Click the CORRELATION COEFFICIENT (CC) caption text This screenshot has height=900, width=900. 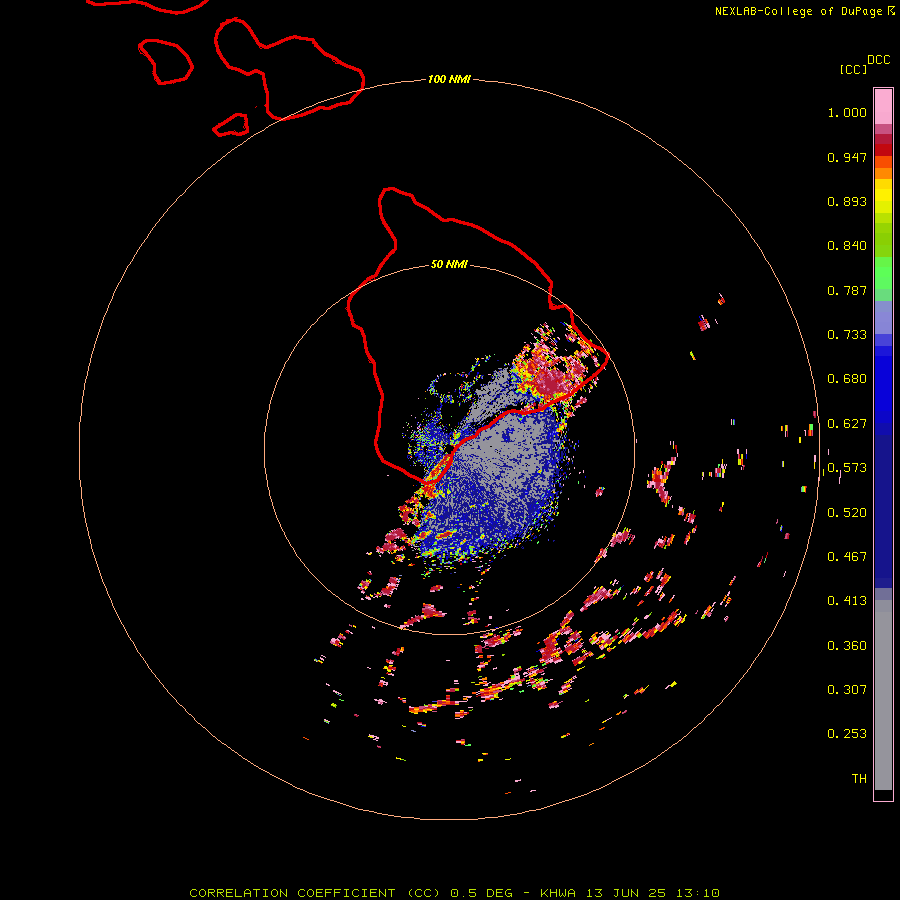(x=316, y=893)
